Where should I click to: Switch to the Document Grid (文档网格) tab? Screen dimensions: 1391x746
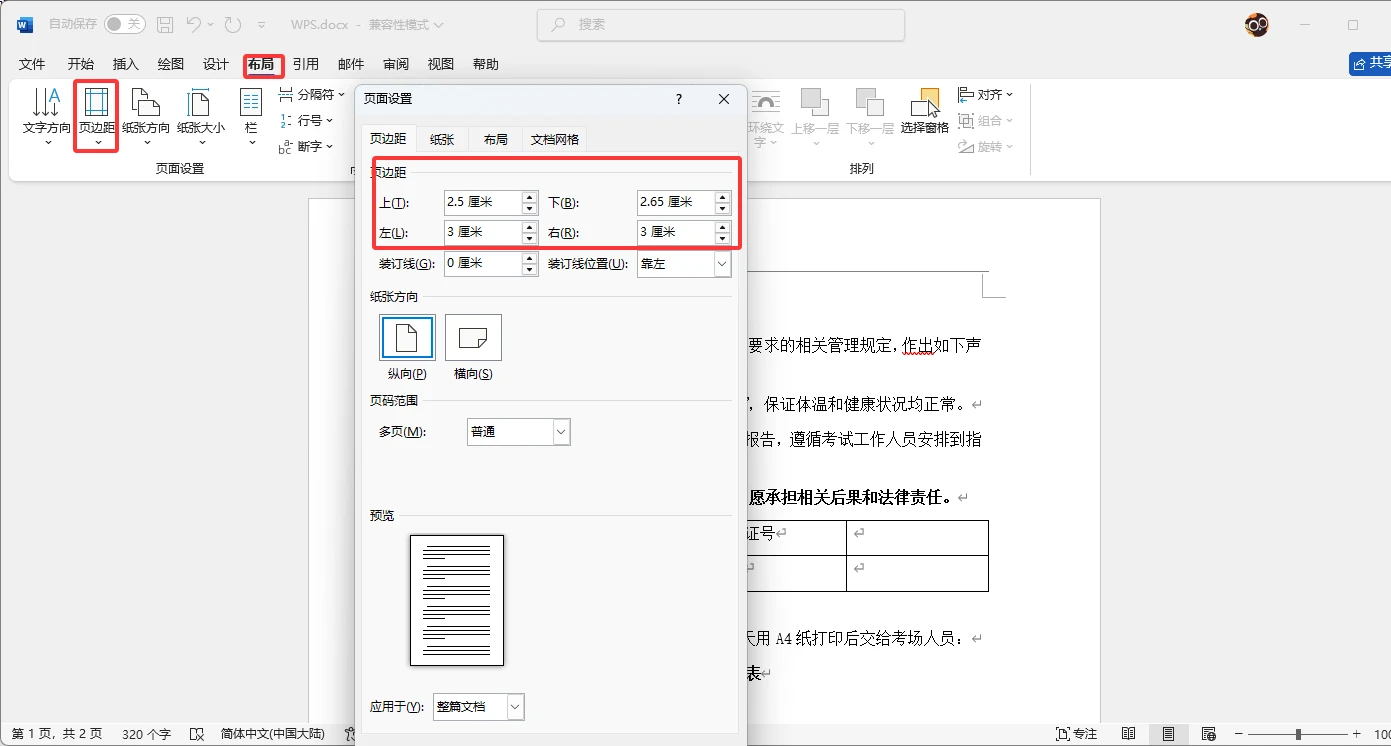coord(554,140)
